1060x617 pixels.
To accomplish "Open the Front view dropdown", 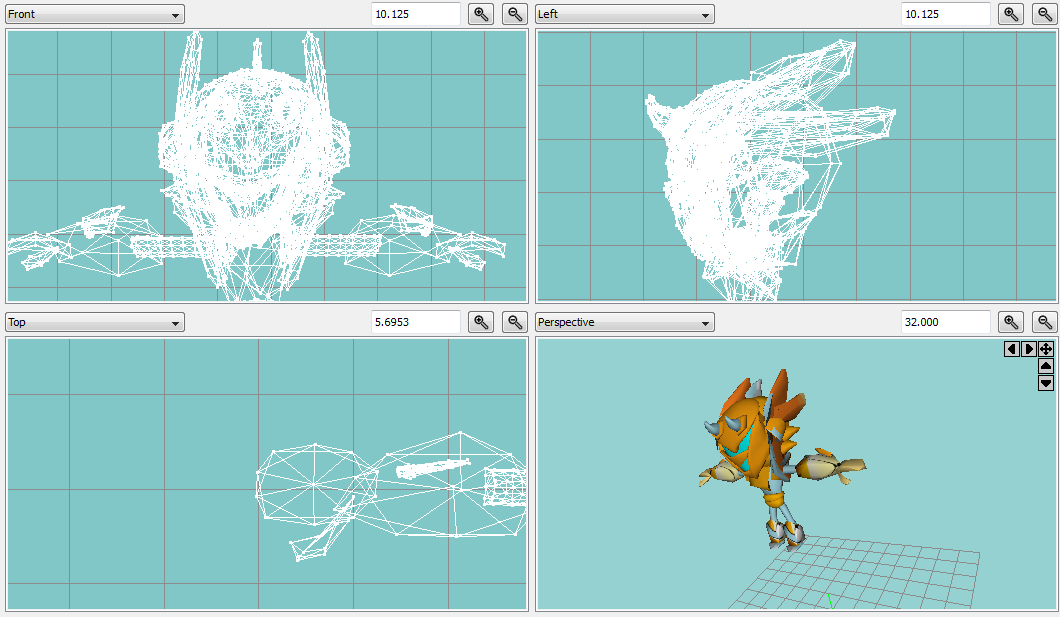I will click(x=95, y=14).
